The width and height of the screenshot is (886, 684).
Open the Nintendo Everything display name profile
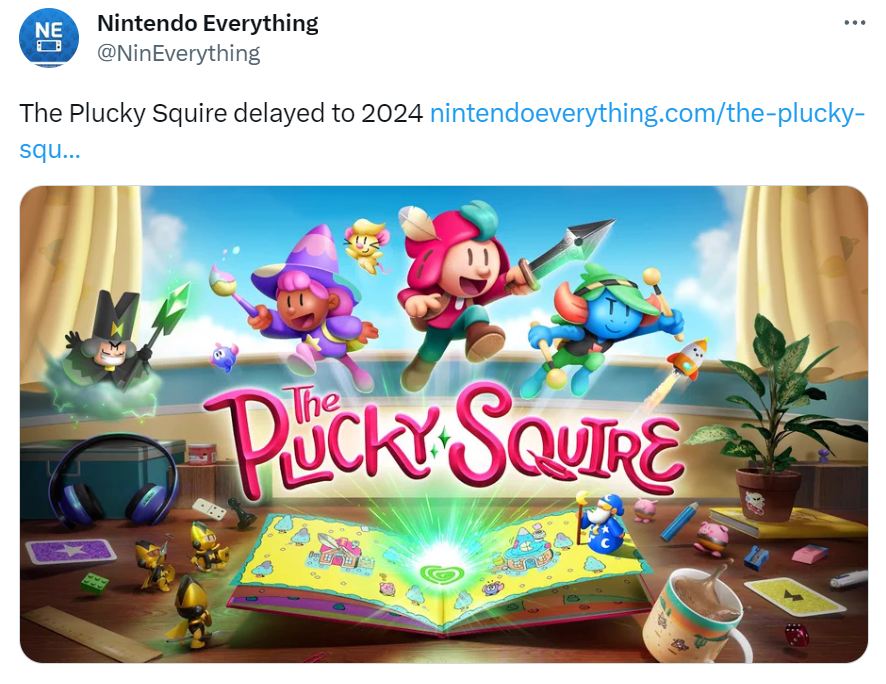click(x=208, y=23)
